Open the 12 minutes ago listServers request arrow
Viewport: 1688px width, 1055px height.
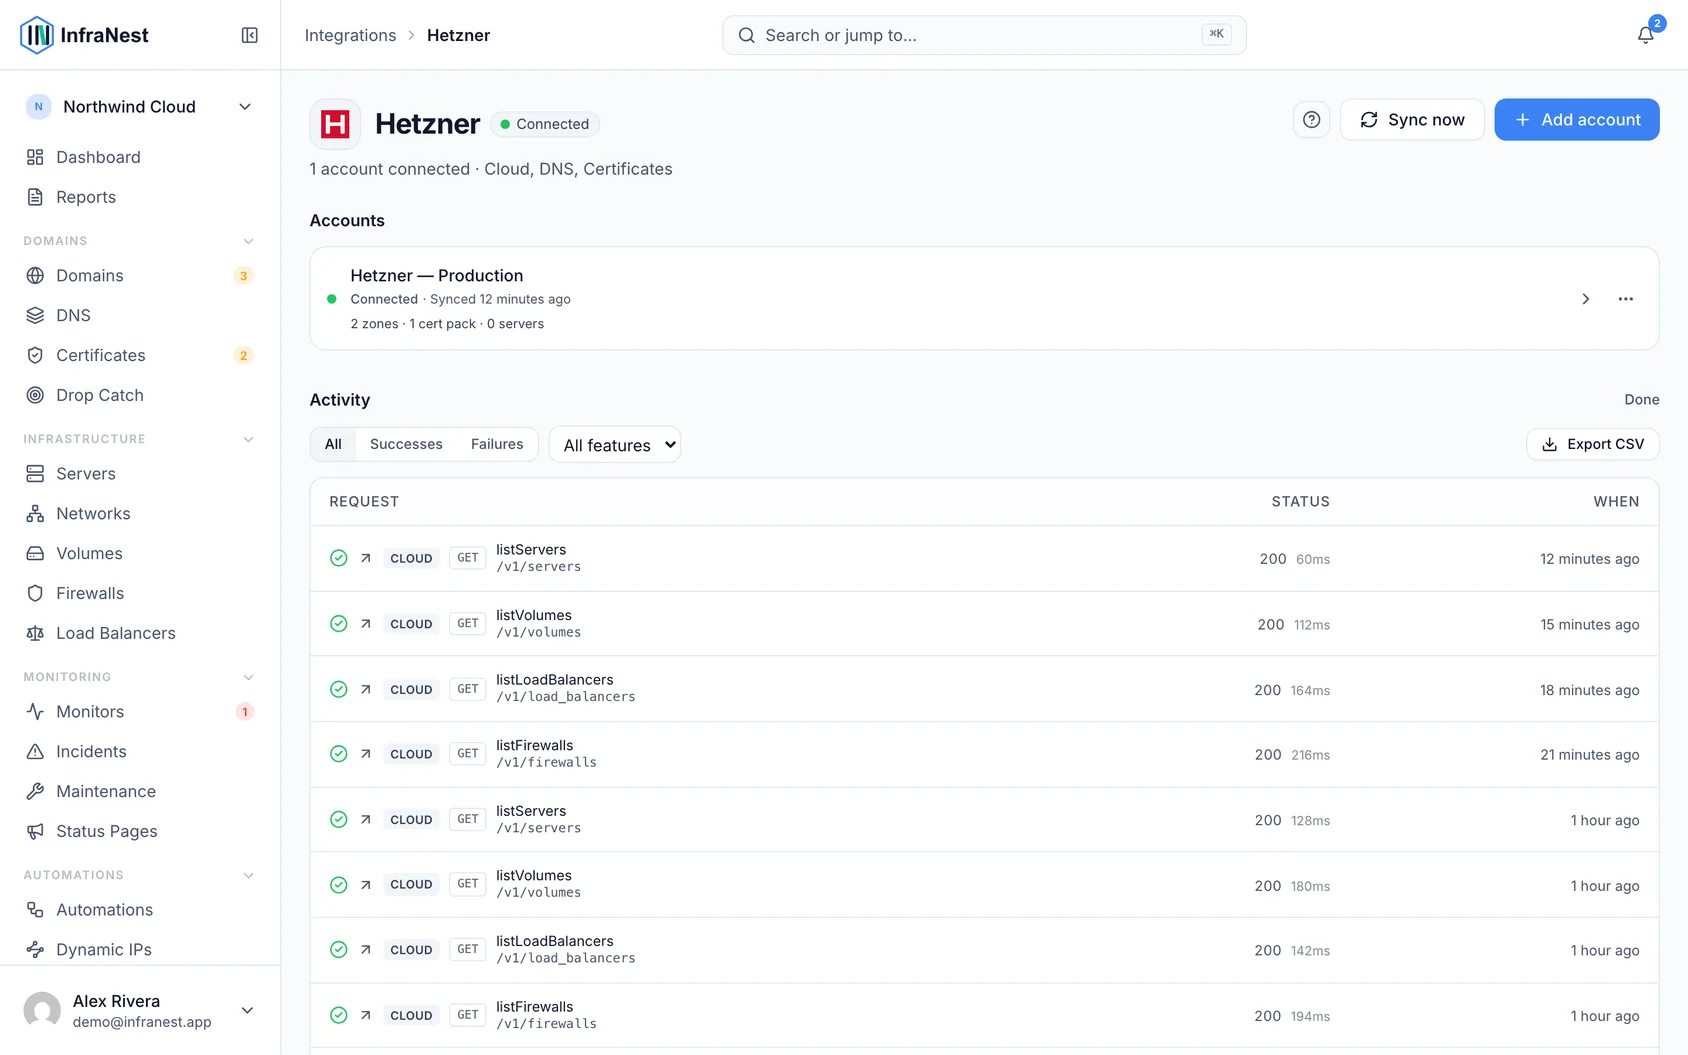pyautogui.click(x=366, y=558)
